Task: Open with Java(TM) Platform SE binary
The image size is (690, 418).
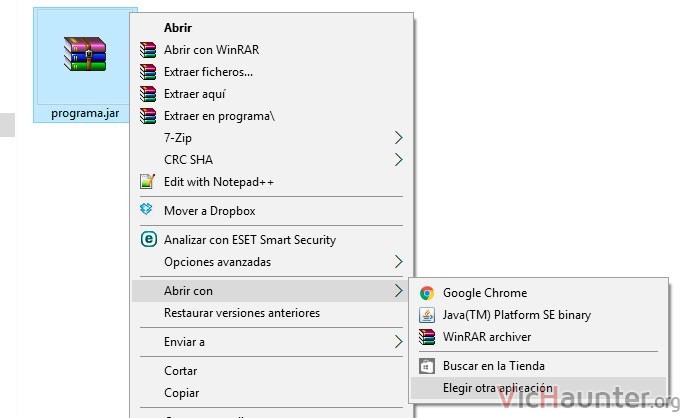Action: 538,315
